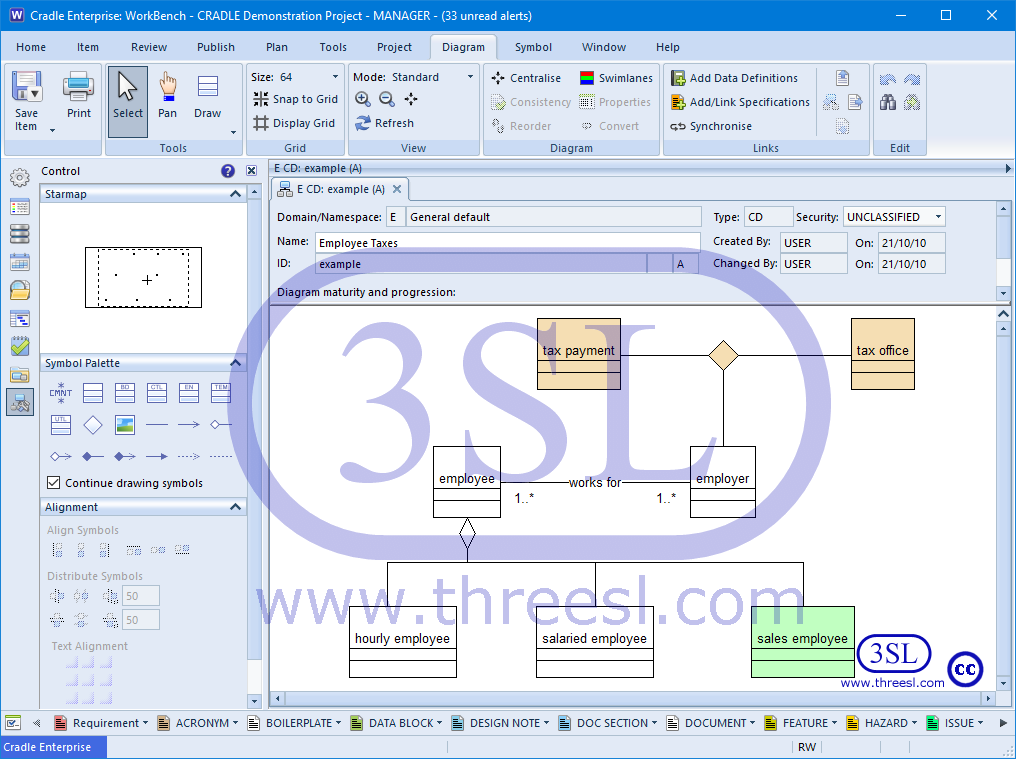Viewport: 1016px width, 759px height.
Task: Open the Size dropdown
Action: point(335,77)
